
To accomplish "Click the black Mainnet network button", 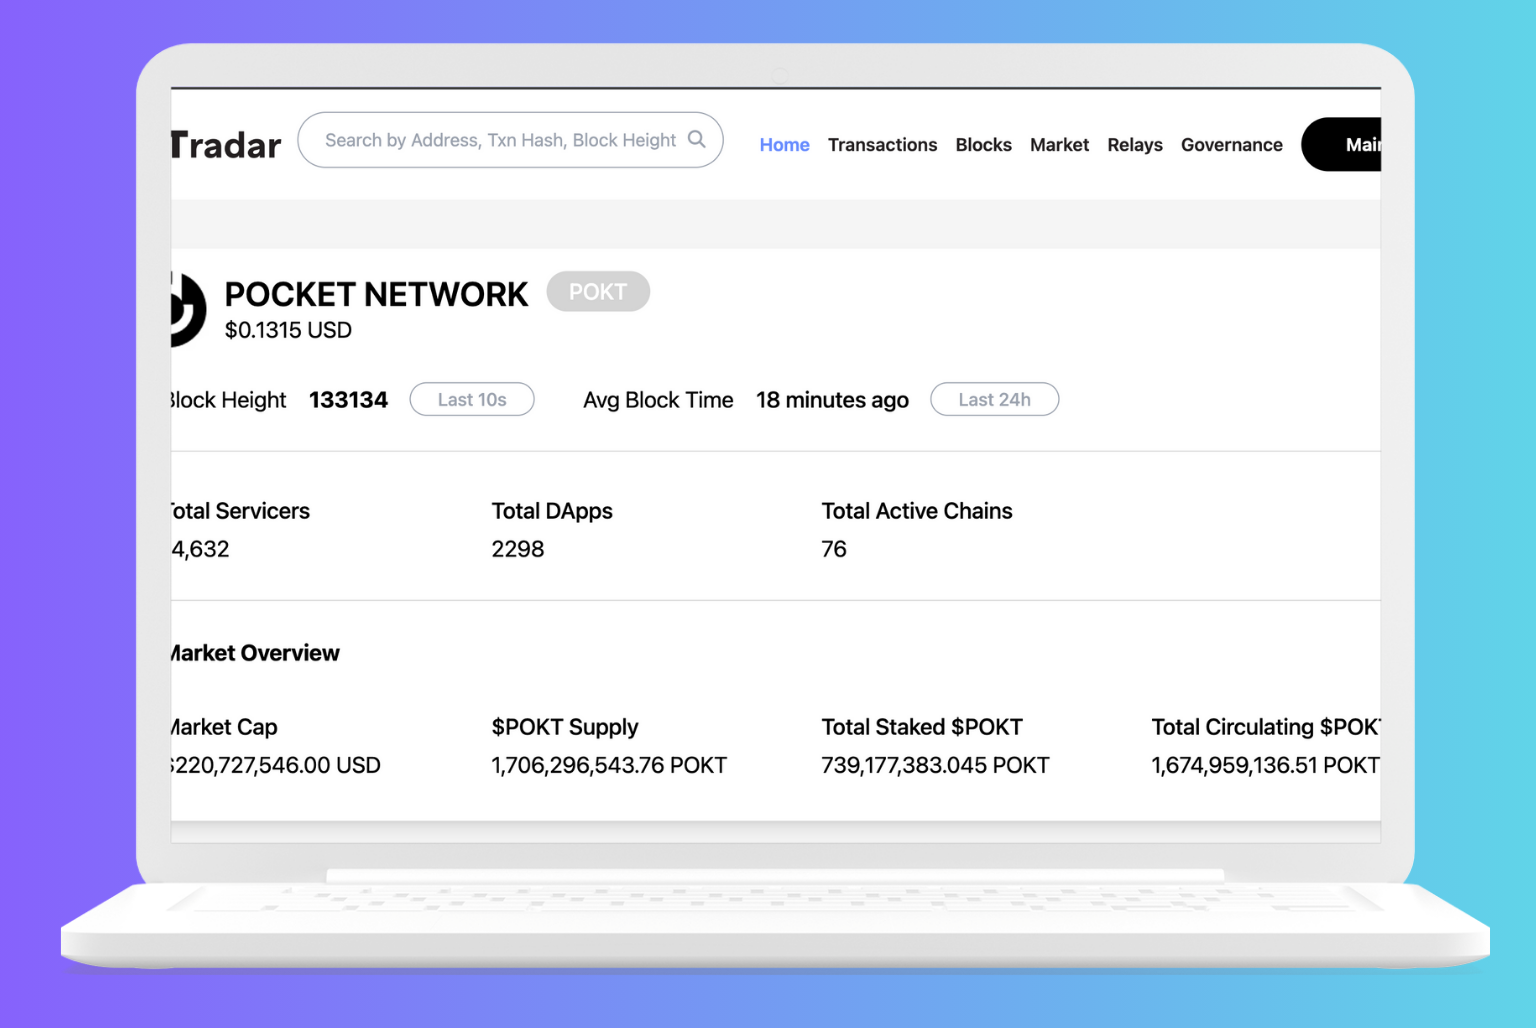I will coord(1341,145).
